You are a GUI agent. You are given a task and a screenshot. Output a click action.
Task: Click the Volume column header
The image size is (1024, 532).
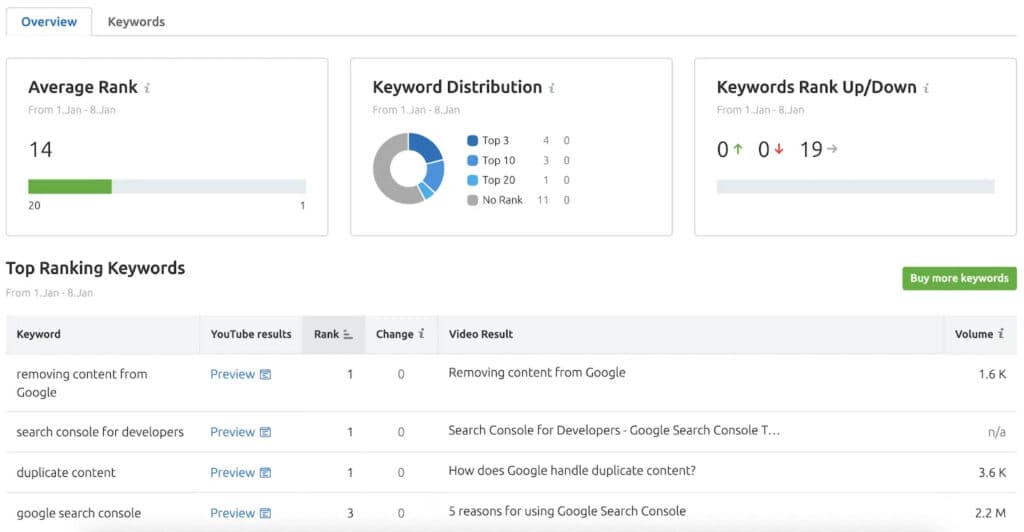tap(973, 334)
